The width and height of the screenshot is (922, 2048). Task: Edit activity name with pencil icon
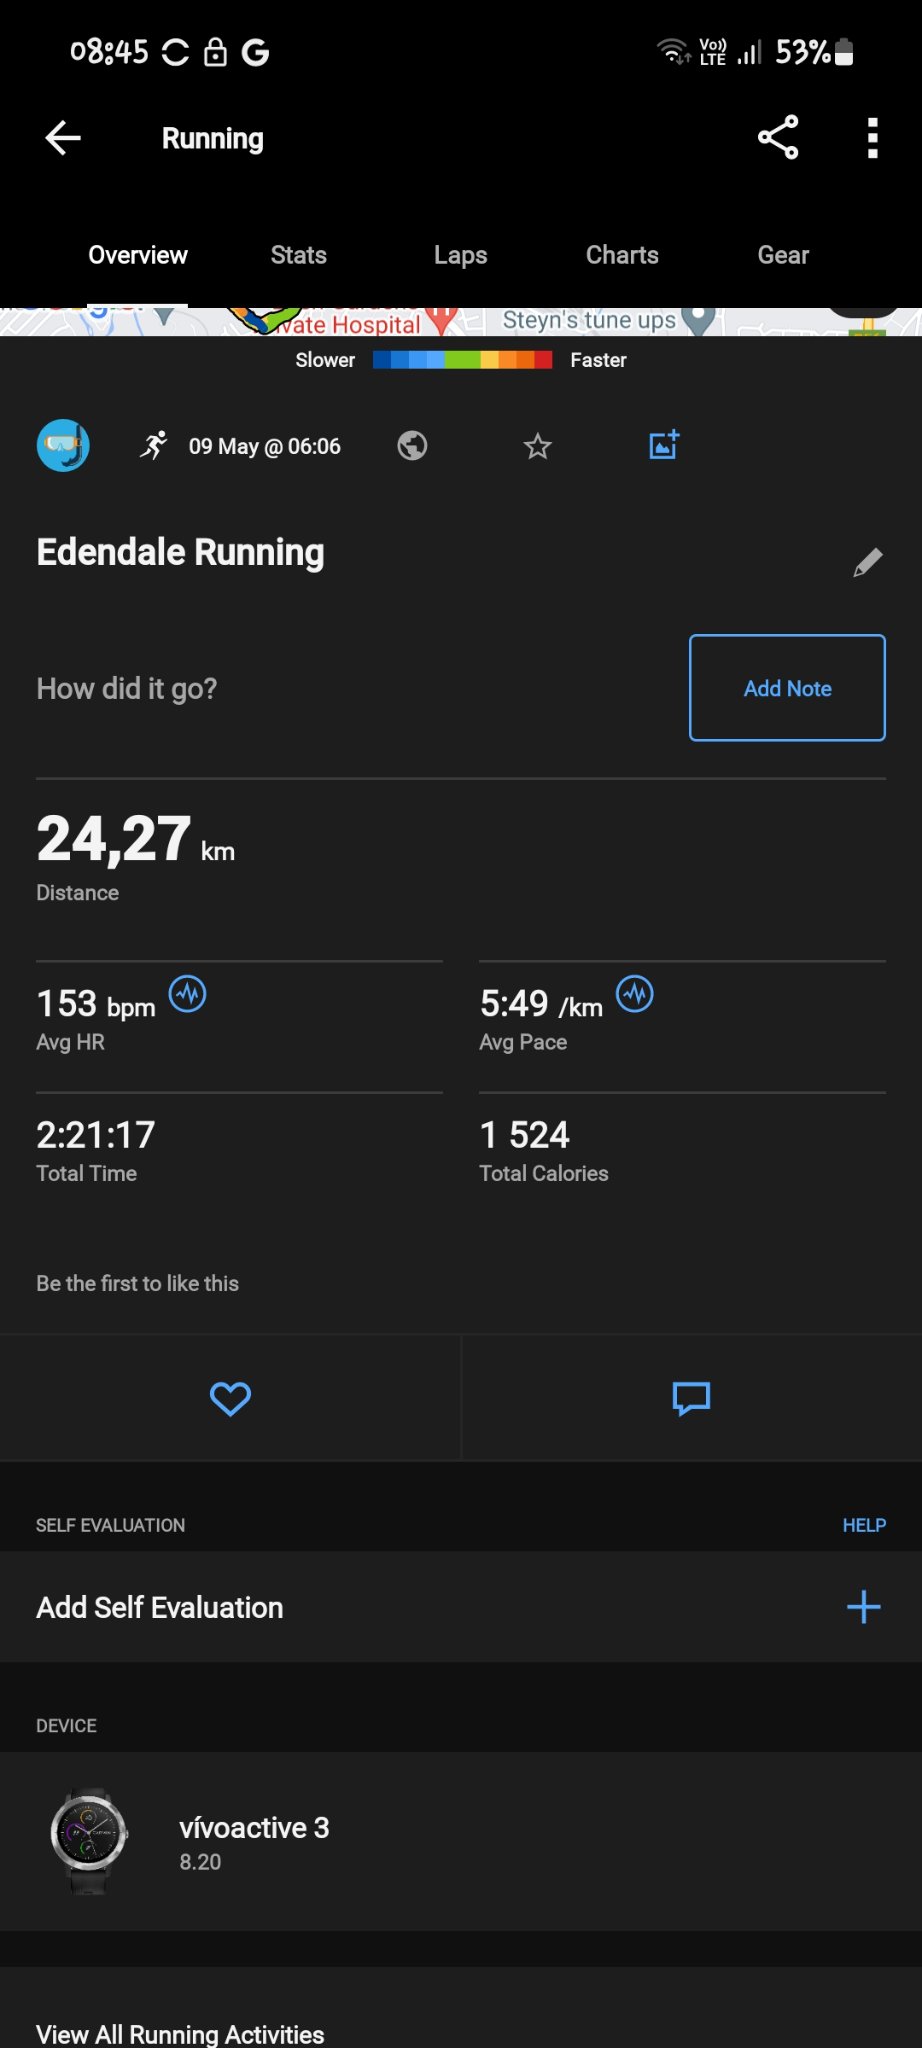pos(867,562)
